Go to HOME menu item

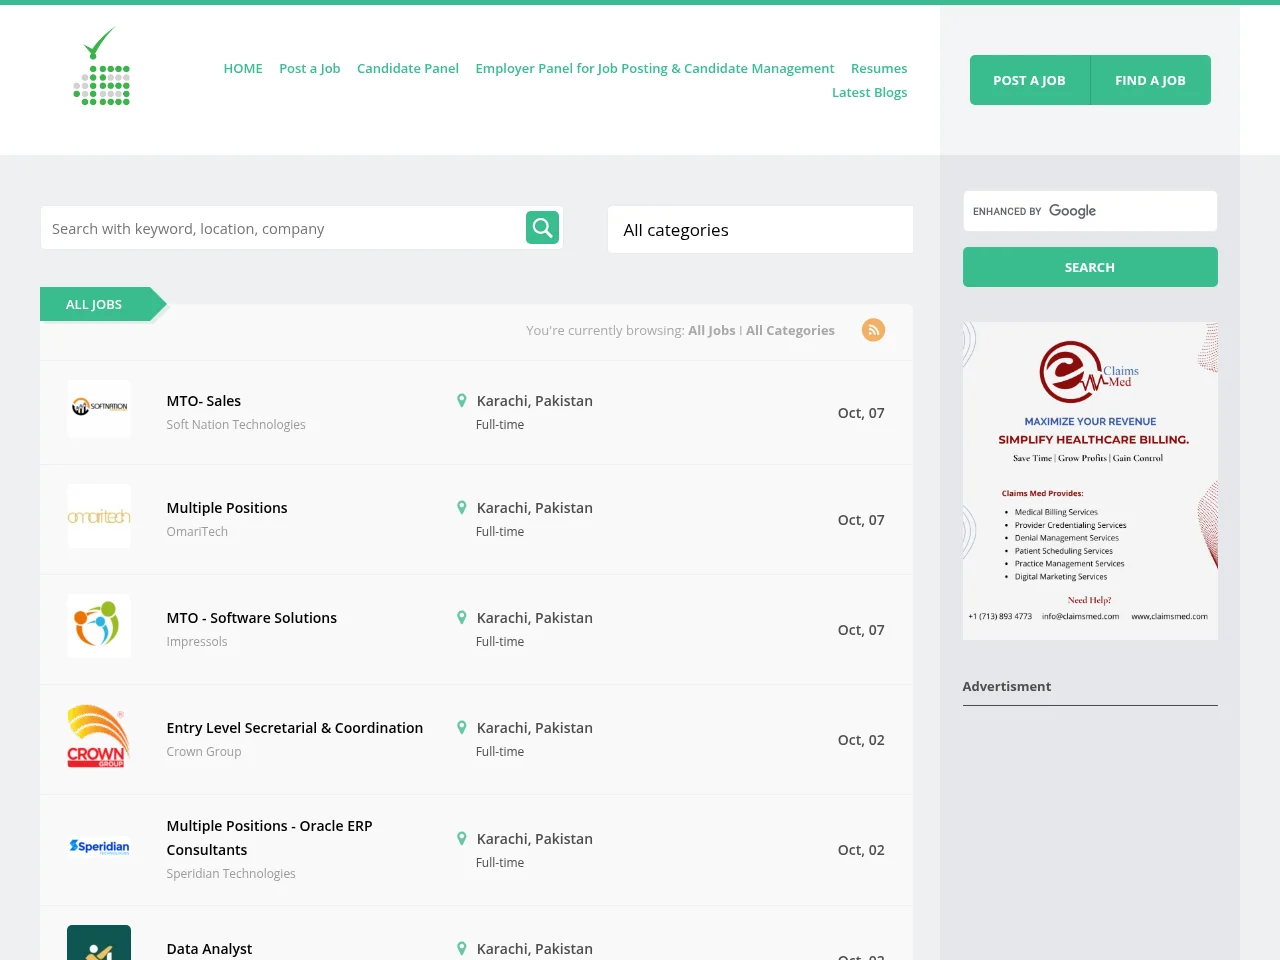243,68
